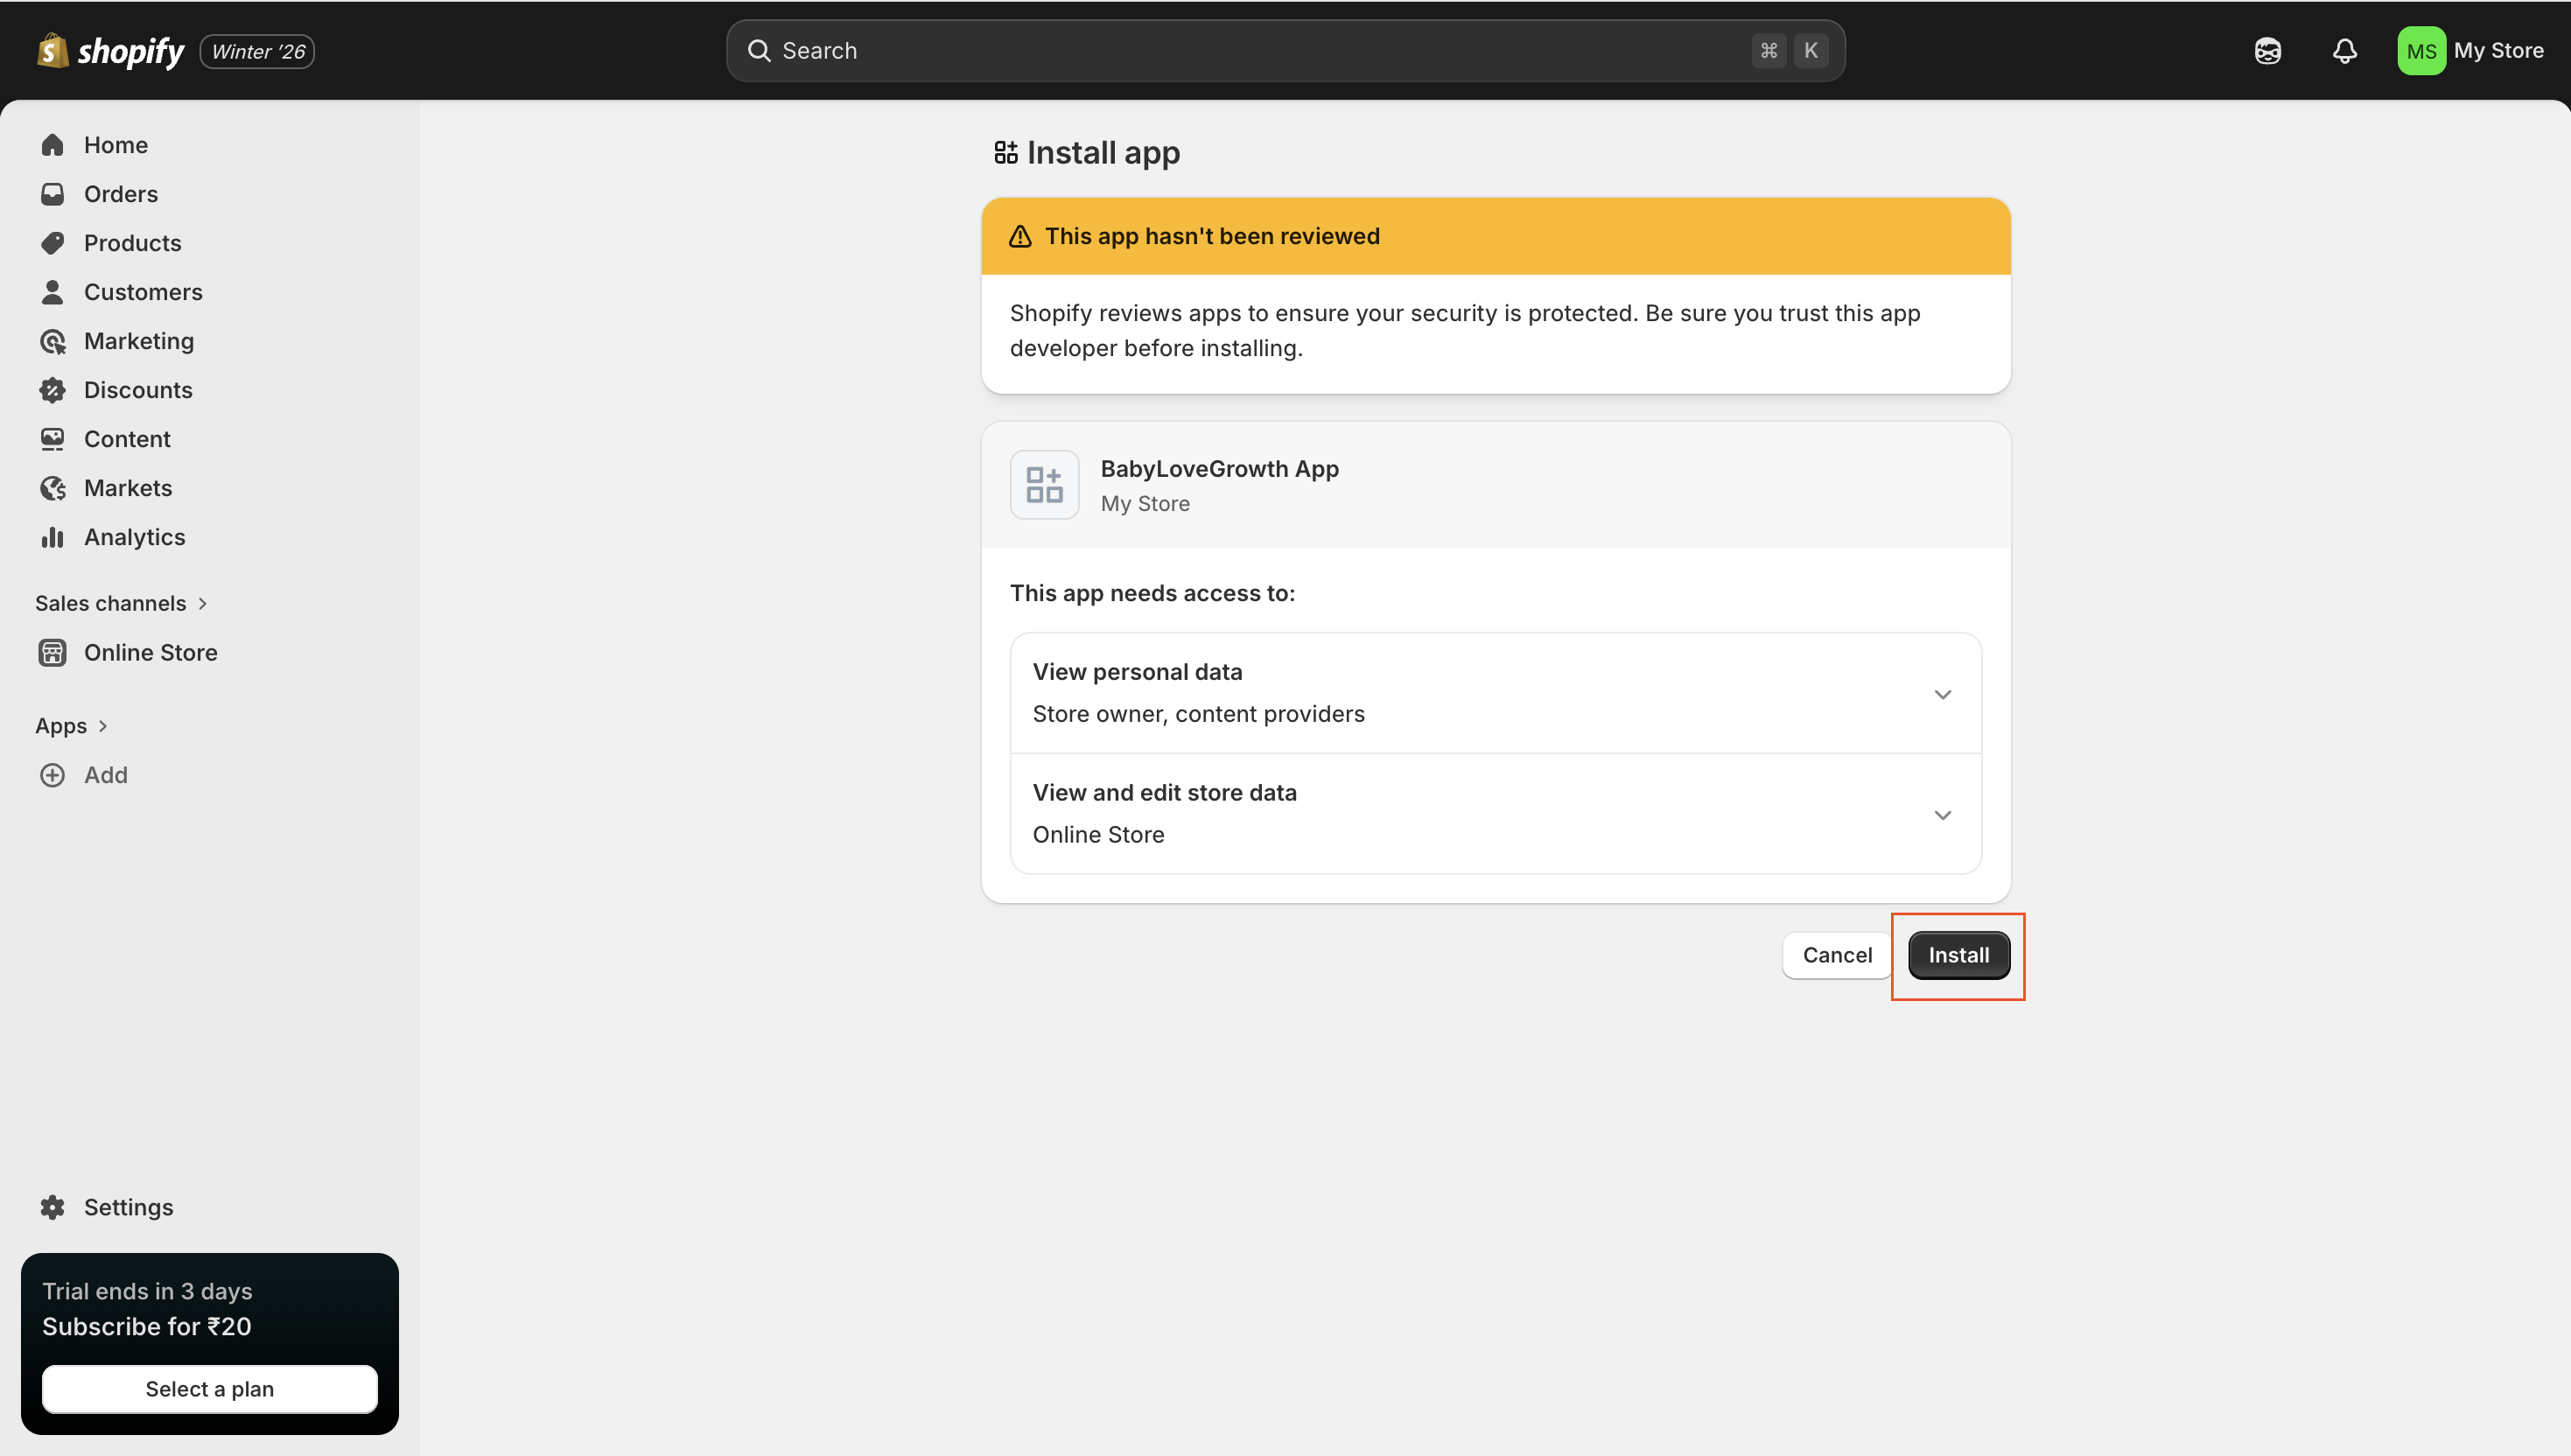Click the Settings gear icon
The height and width of the screenshot is (1456, 2571).
(x=52, y=1207)
